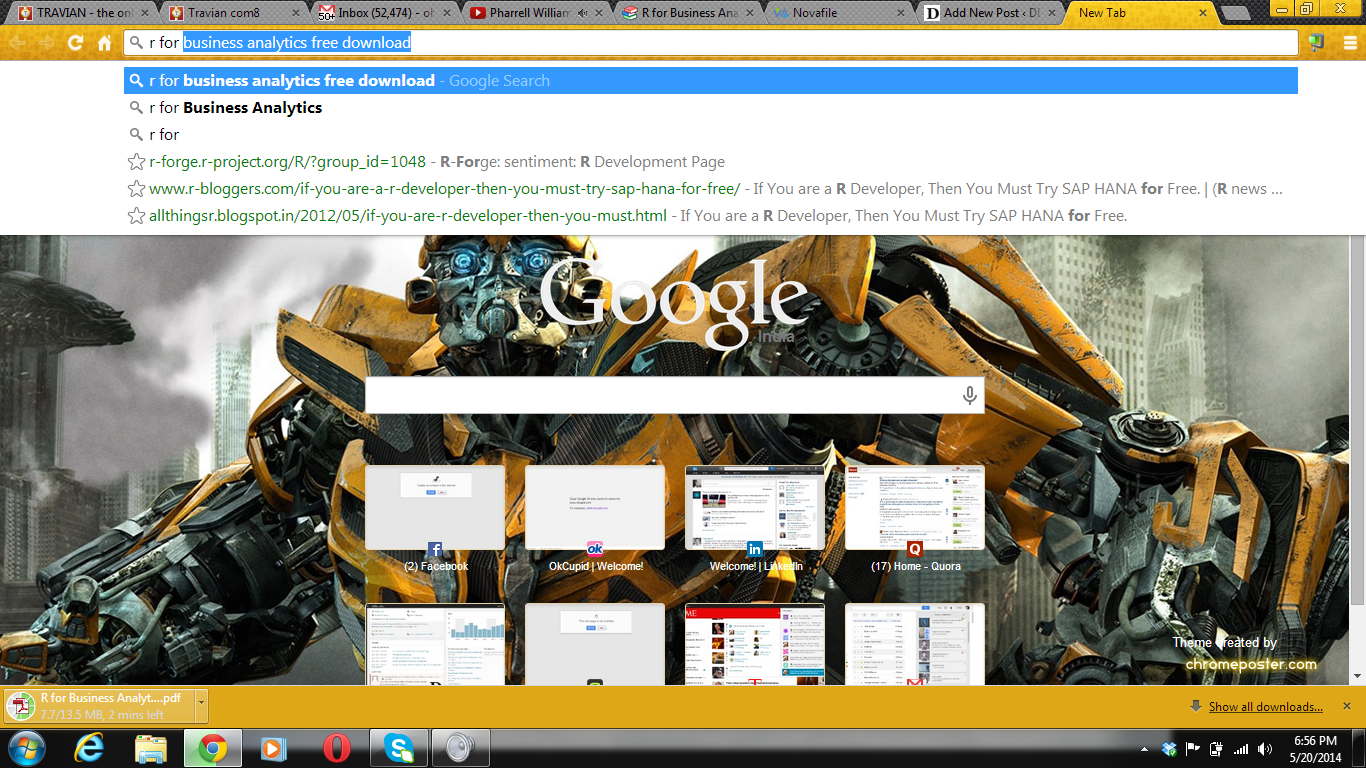The image size is (1366, 768).
Task: Click the Windows Start button
Action: click(26, 747)
